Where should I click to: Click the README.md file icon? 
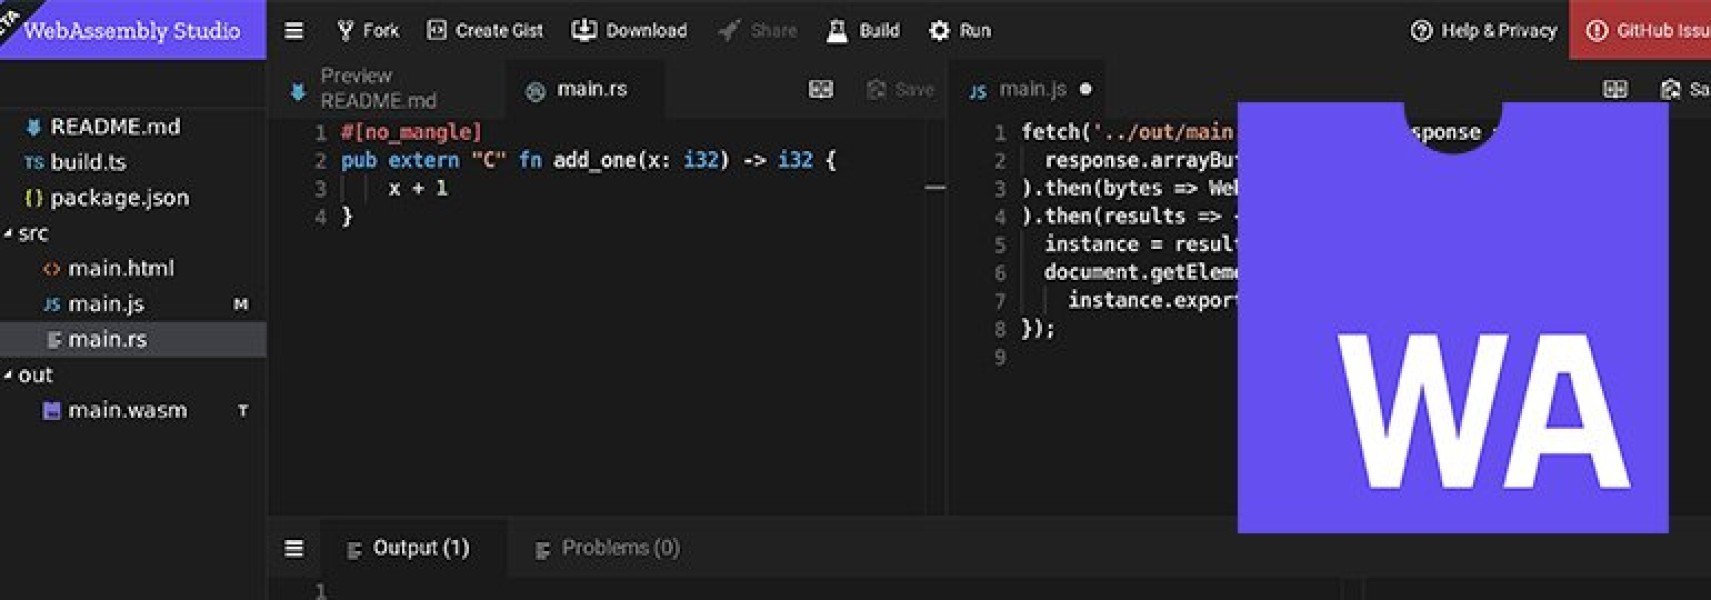pos(34,127)
